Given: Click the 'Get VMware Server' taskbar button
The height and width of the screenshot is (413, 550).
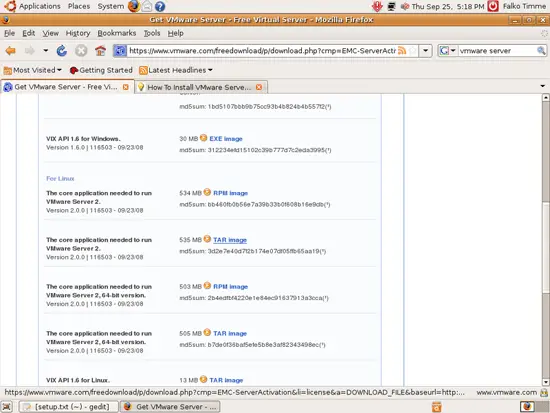Looking at the screenshot, I should coord(170,407).
